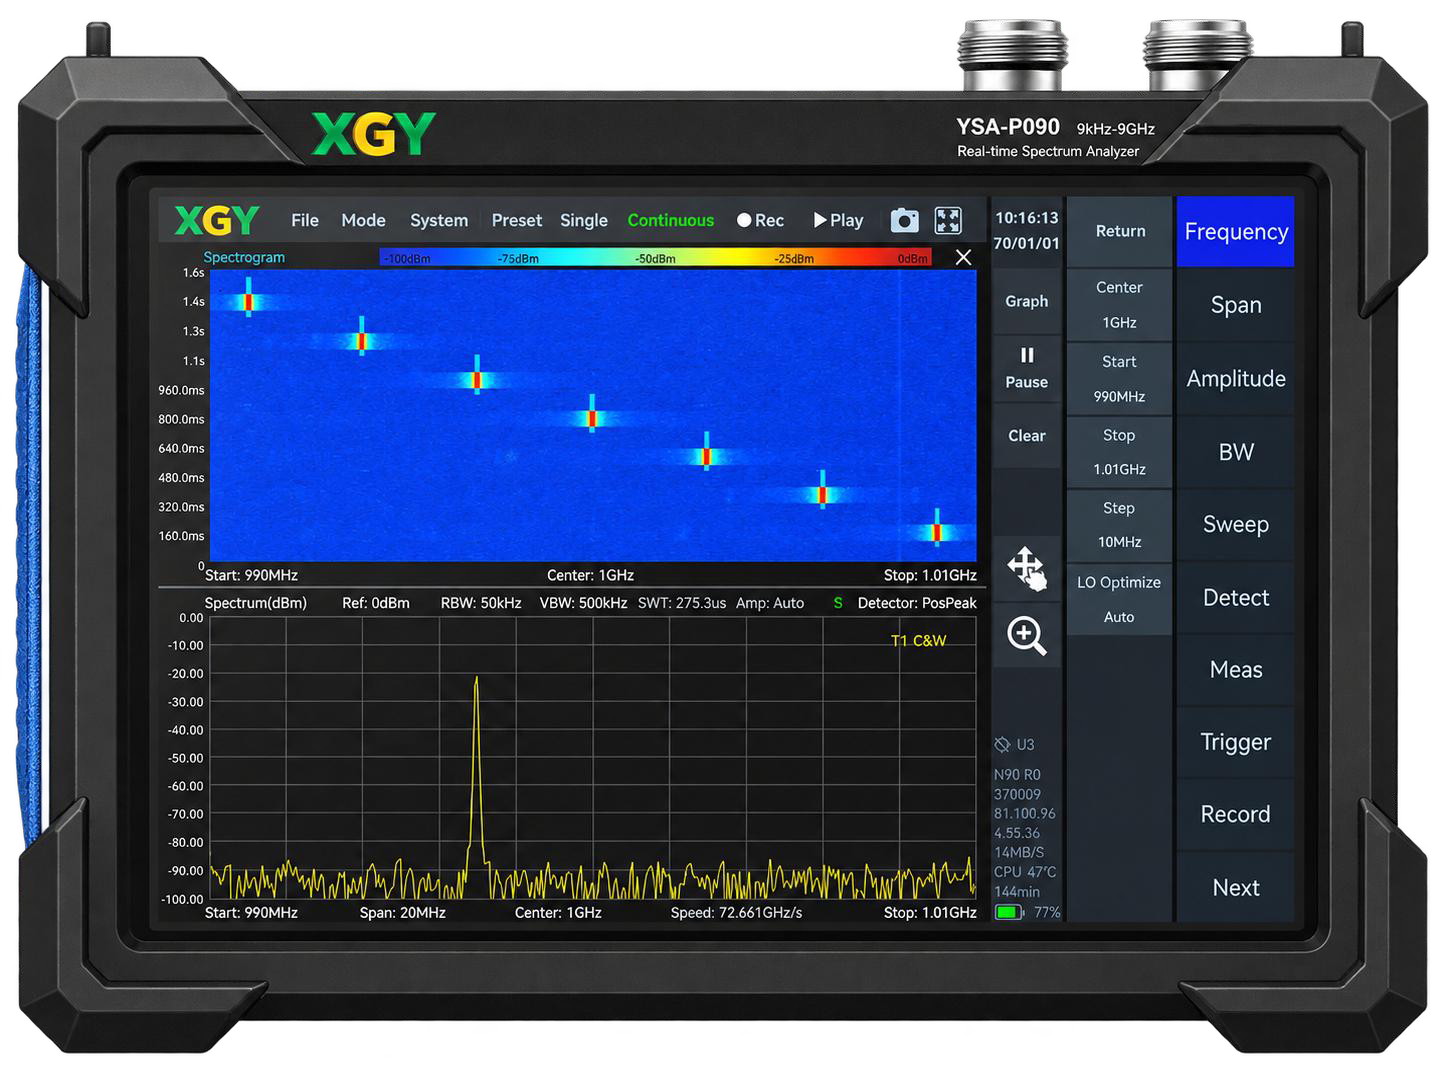
Task: Toggle LO Optimize Auto setting
Action: (x=1120, y=599)
